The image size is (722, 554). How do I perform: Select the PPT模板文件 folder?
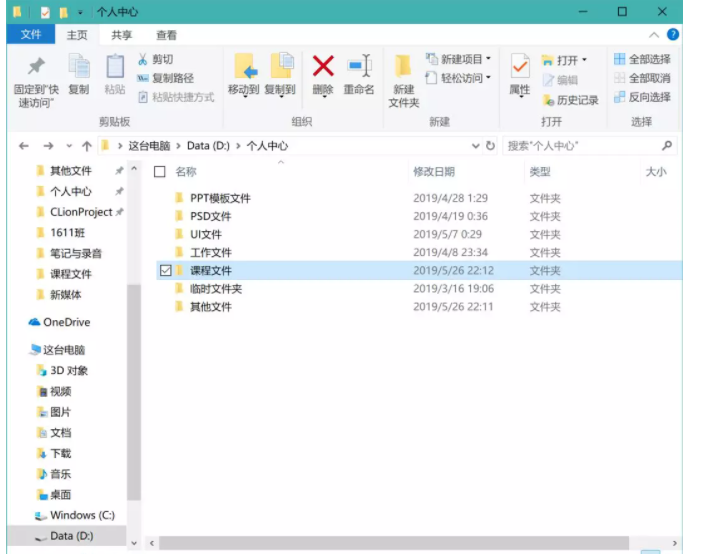[220, 198]
